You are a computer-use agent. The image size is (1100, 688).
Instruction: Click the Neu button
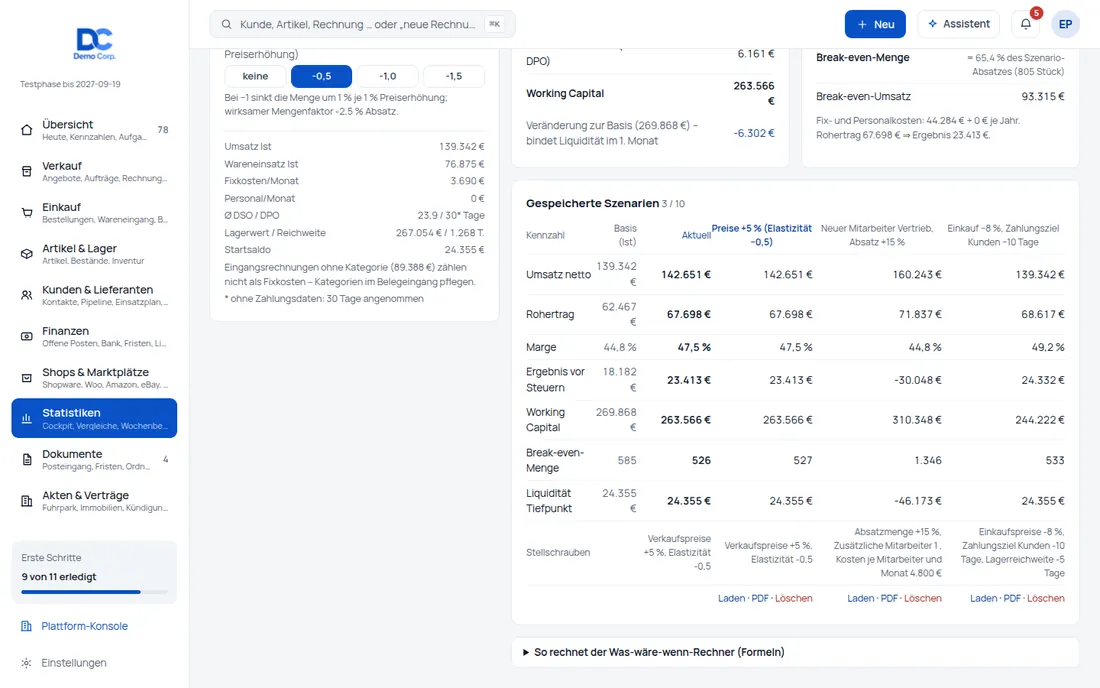coord(875,24)
